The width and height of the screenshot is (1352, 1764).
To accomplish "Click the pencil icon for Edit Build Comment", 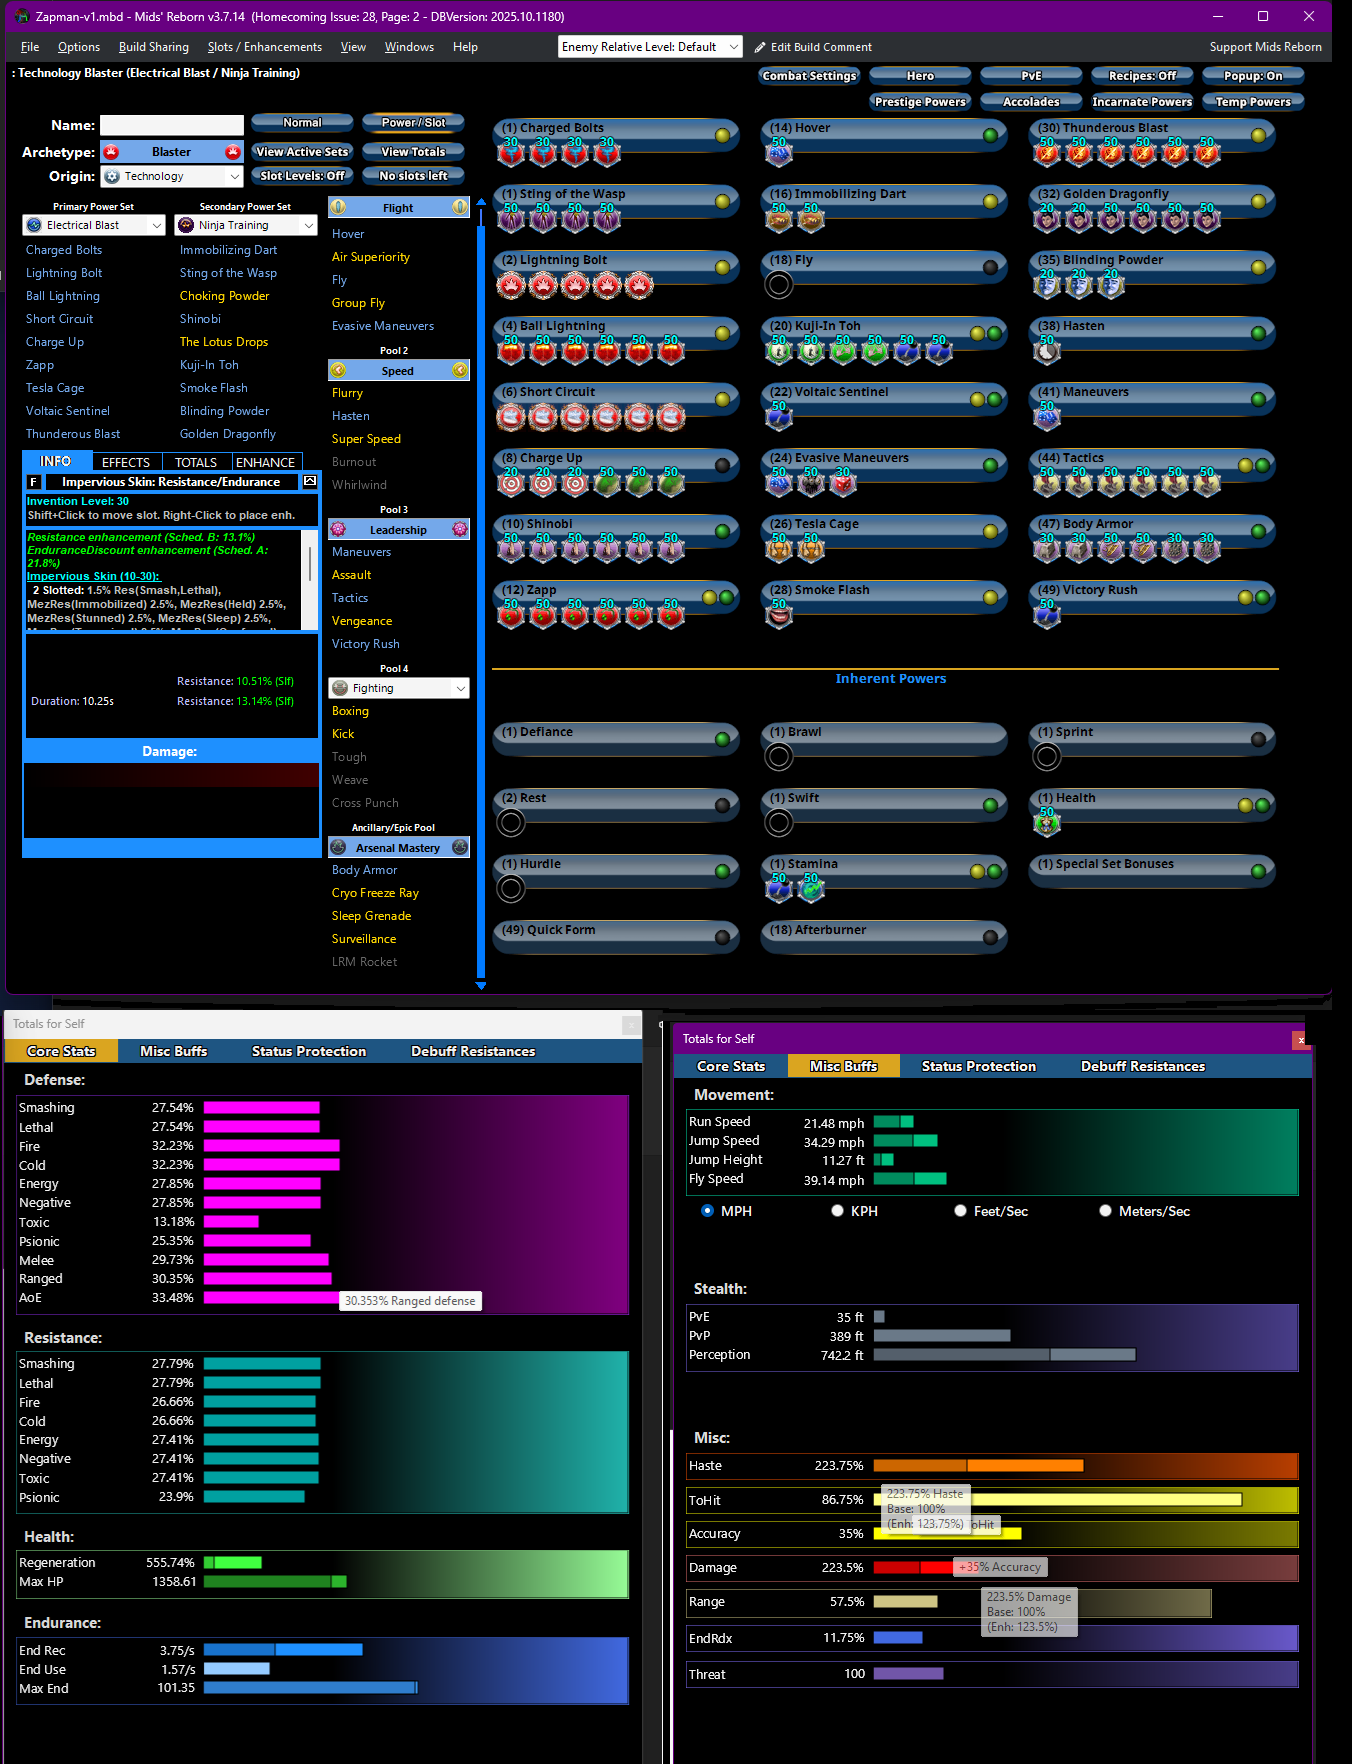I will point(760,47).
